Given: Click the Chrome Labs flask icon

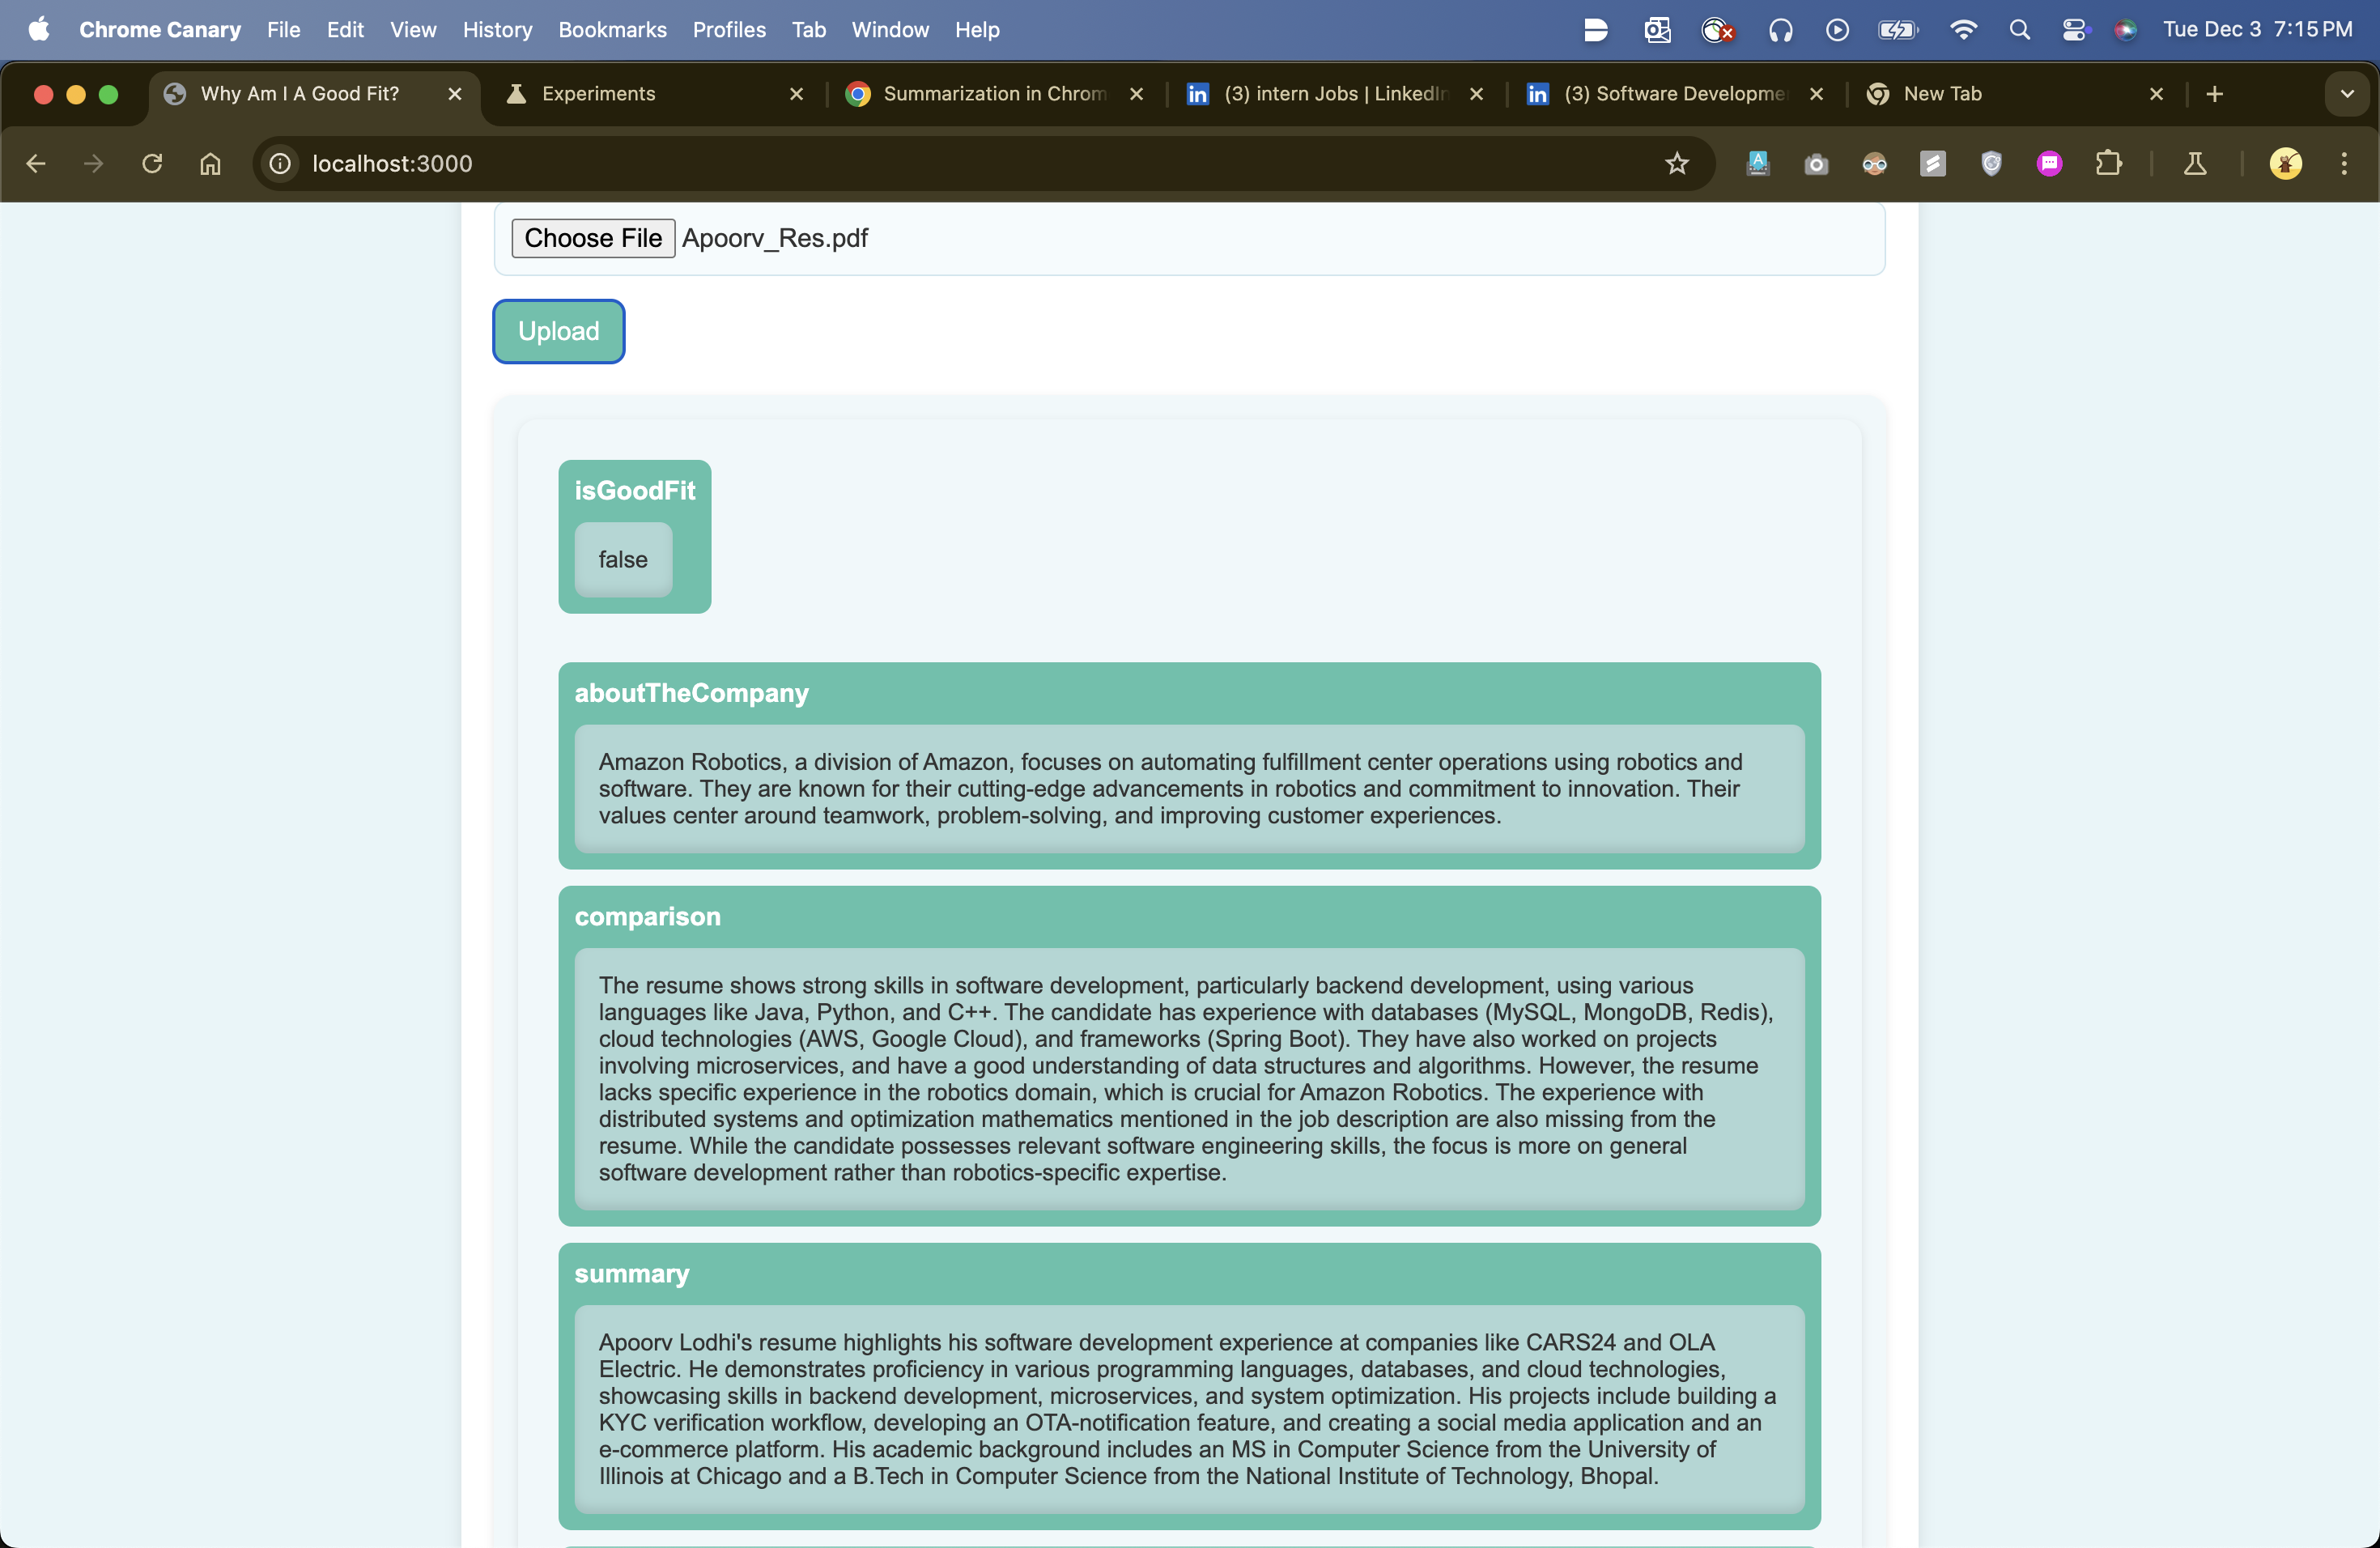Looking at the screenshot, I should [x=2195, y=163].
